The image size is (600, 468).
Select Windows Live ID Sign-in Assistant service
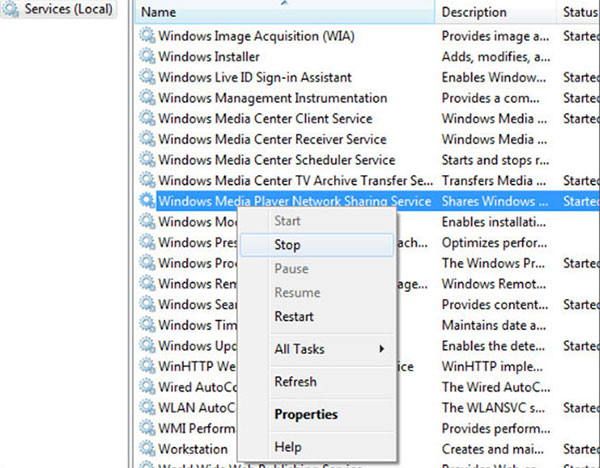tap(255, 77)
